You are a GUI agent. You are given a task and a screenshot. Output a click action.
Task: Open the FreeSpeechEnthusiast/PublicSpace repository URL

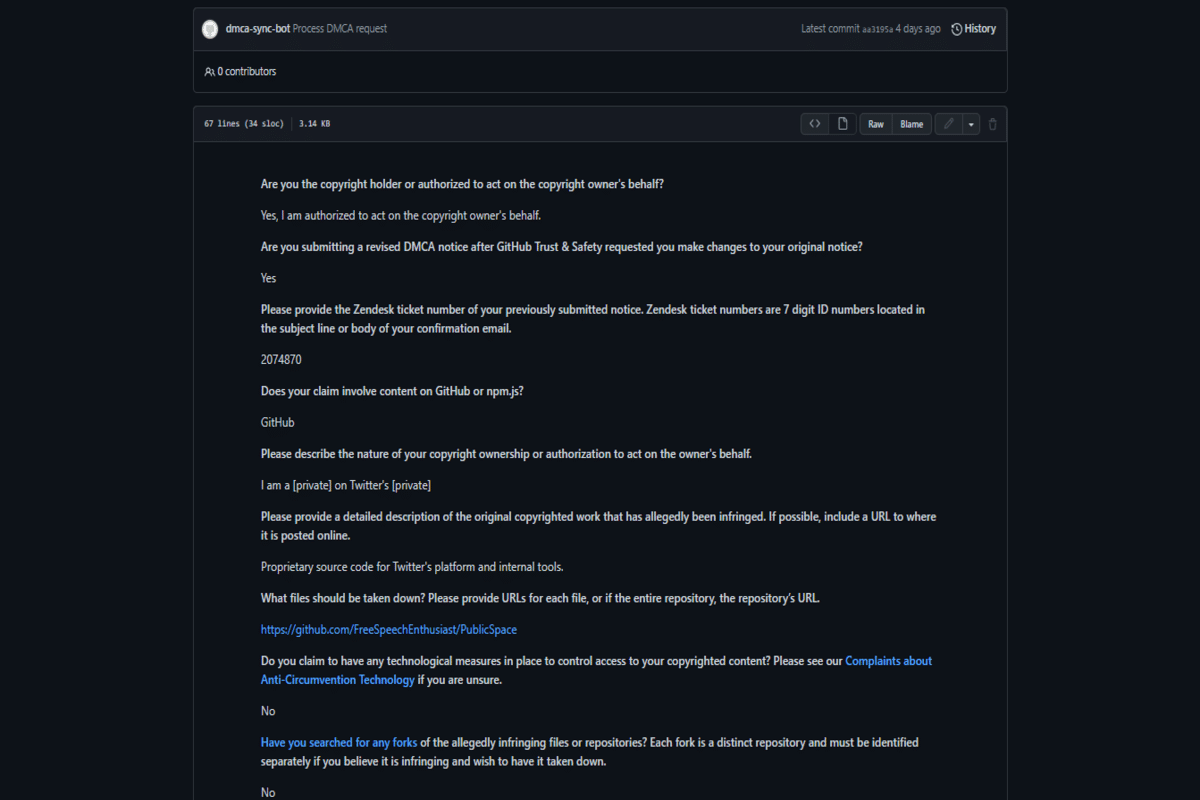389,630
